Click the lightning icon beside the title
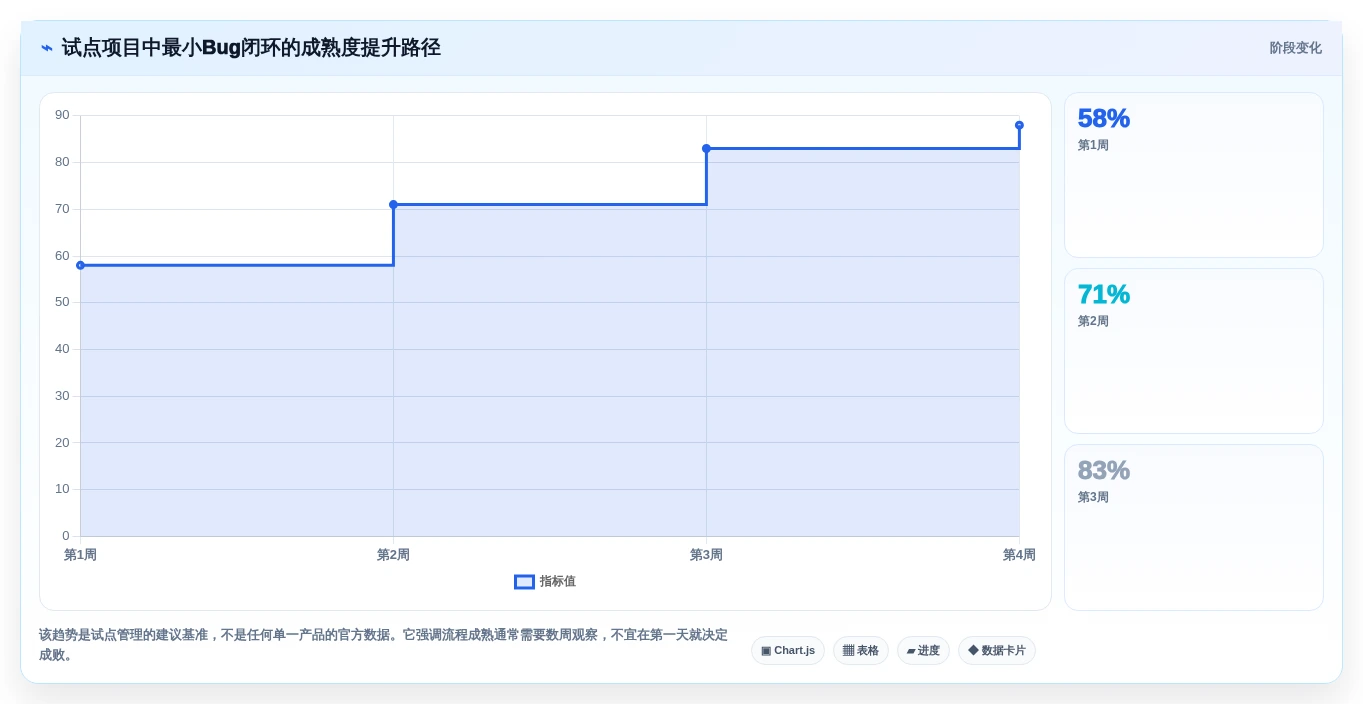The image size is (1363, 704). (x=47, y=48)
